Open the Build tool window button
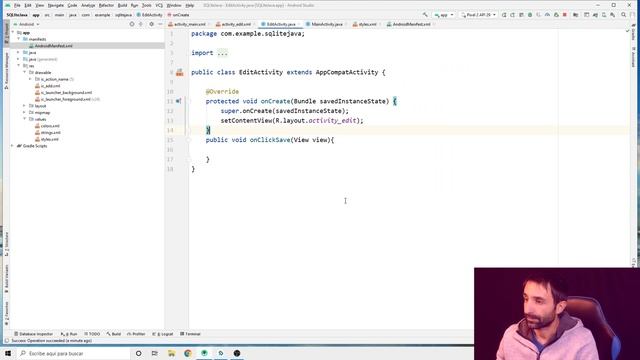The height and width of the screenshot is (360, 640). click(114, 334)
